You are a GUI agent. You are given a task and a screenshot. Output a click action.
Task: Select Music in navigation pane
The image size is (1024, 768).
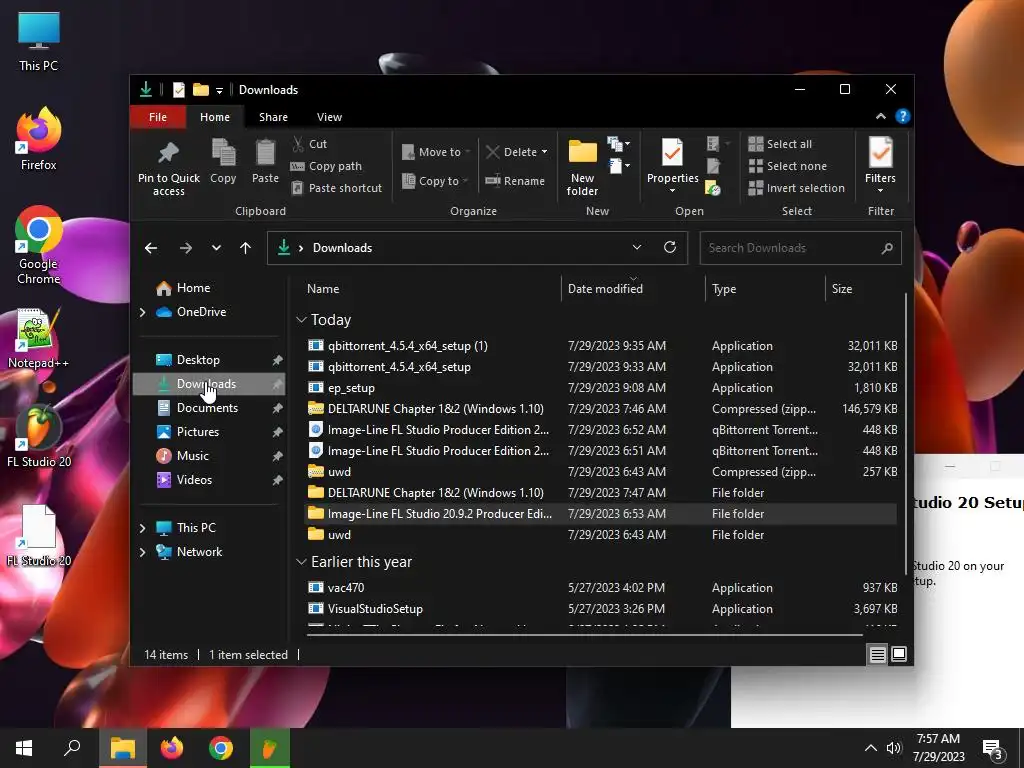[x=193, y=456]
